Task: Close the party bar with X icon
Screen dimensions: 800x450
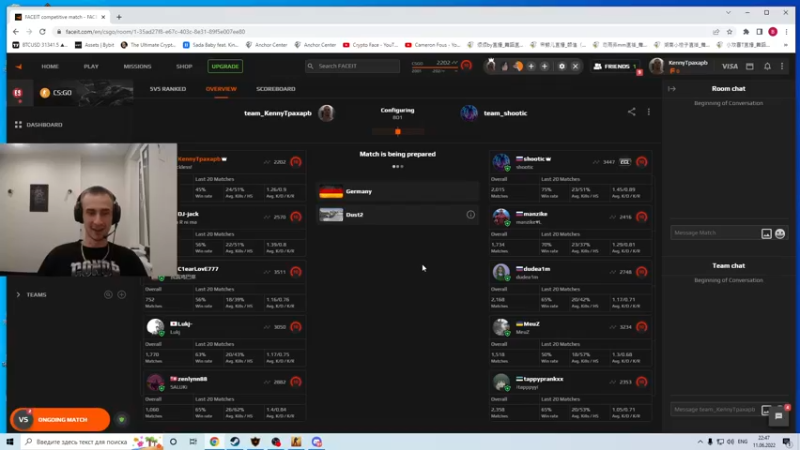Action: point(575,66)
